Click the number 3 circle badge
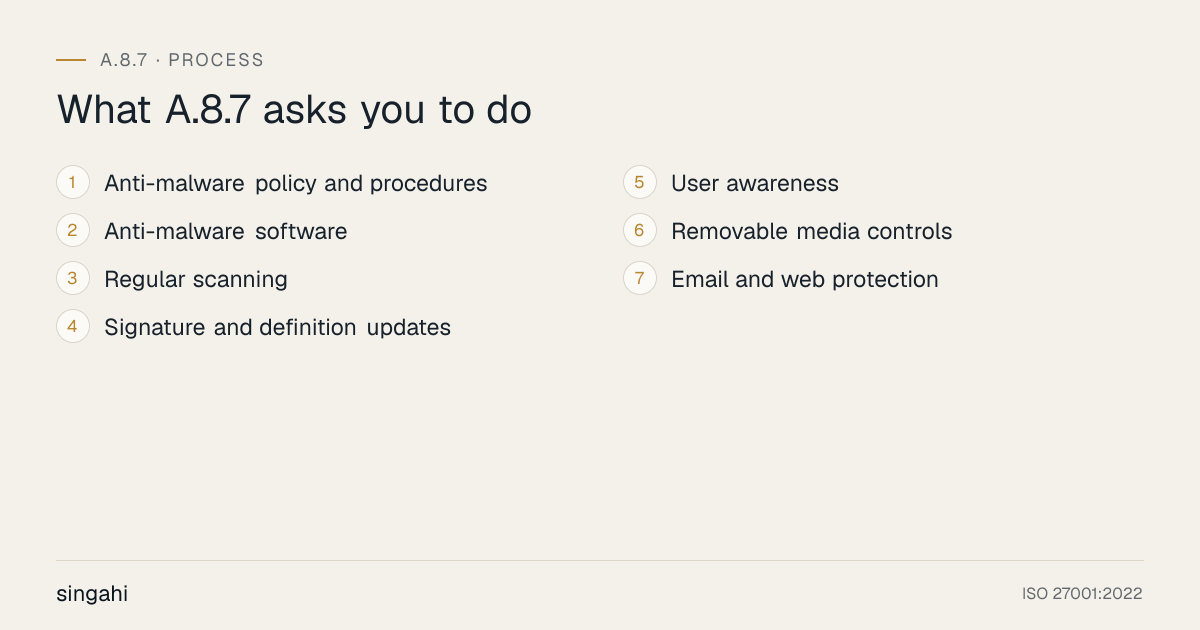1200x630 pixels. click(73, 279)
